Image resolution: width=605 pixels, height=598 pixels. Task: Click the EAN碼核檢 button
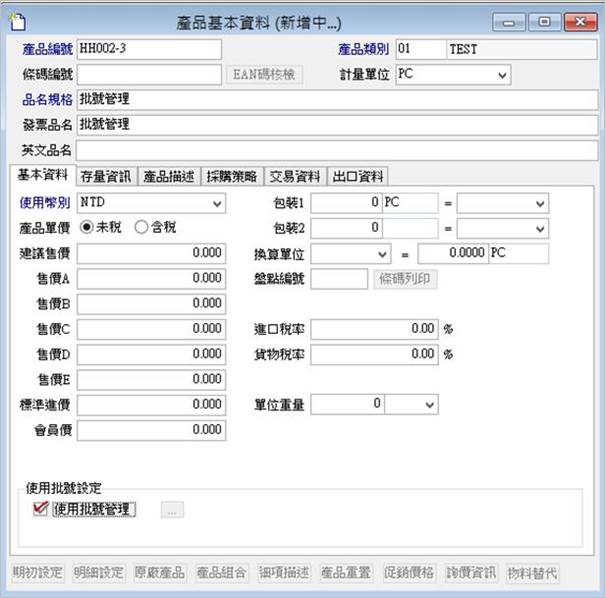point(264,74)
